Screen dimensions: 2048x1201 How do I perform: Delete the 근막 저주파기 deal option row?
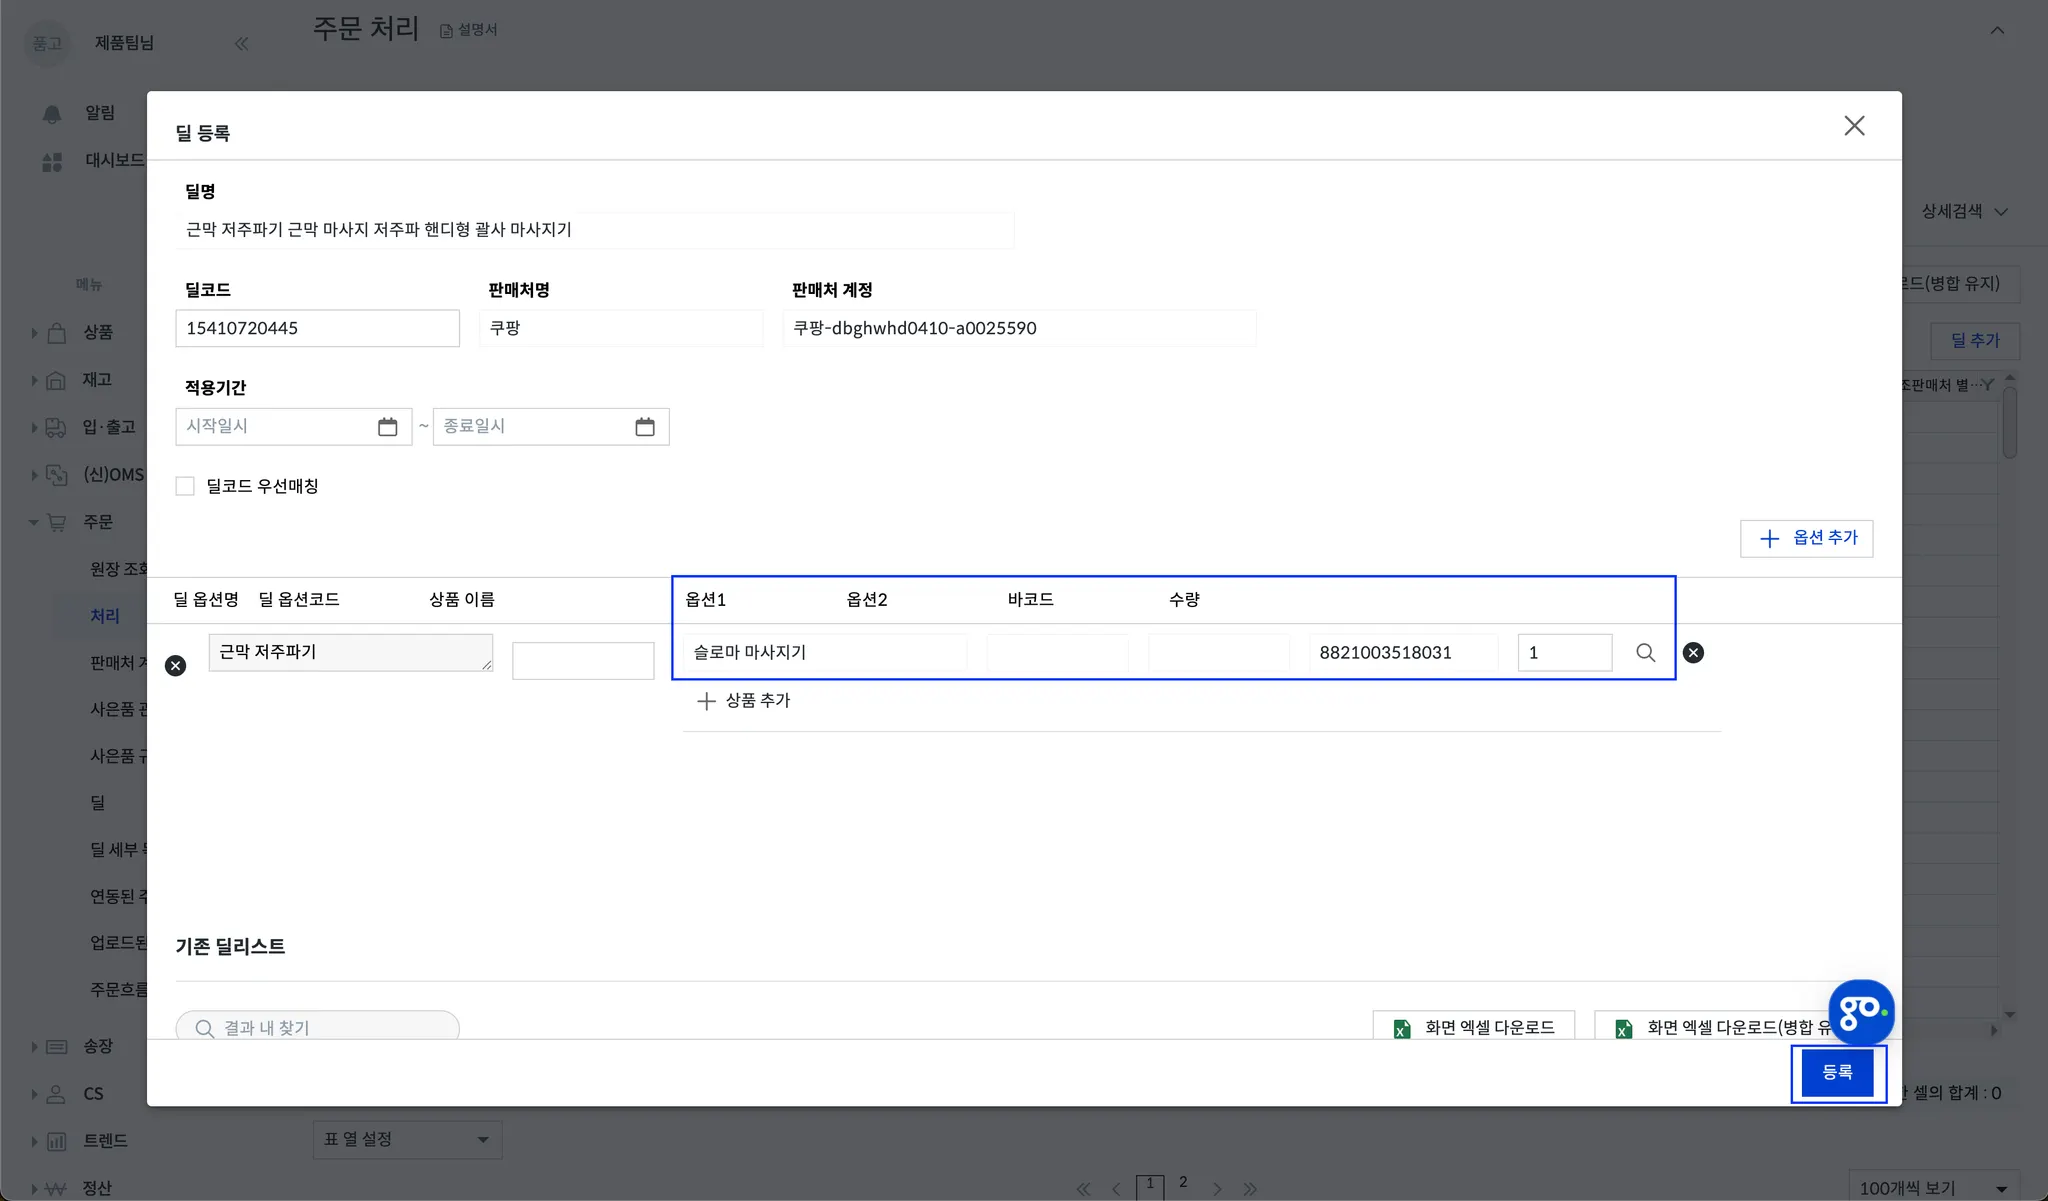(x=175, y=666)
